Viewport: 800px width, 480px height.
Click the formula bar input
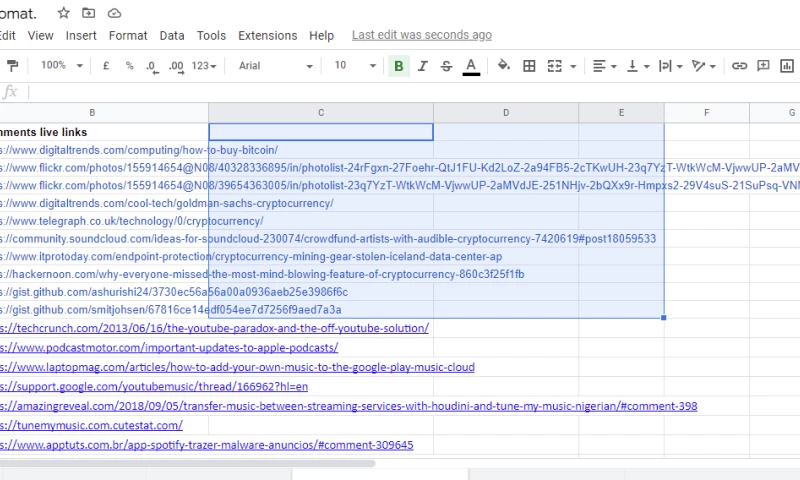point(413,92)
